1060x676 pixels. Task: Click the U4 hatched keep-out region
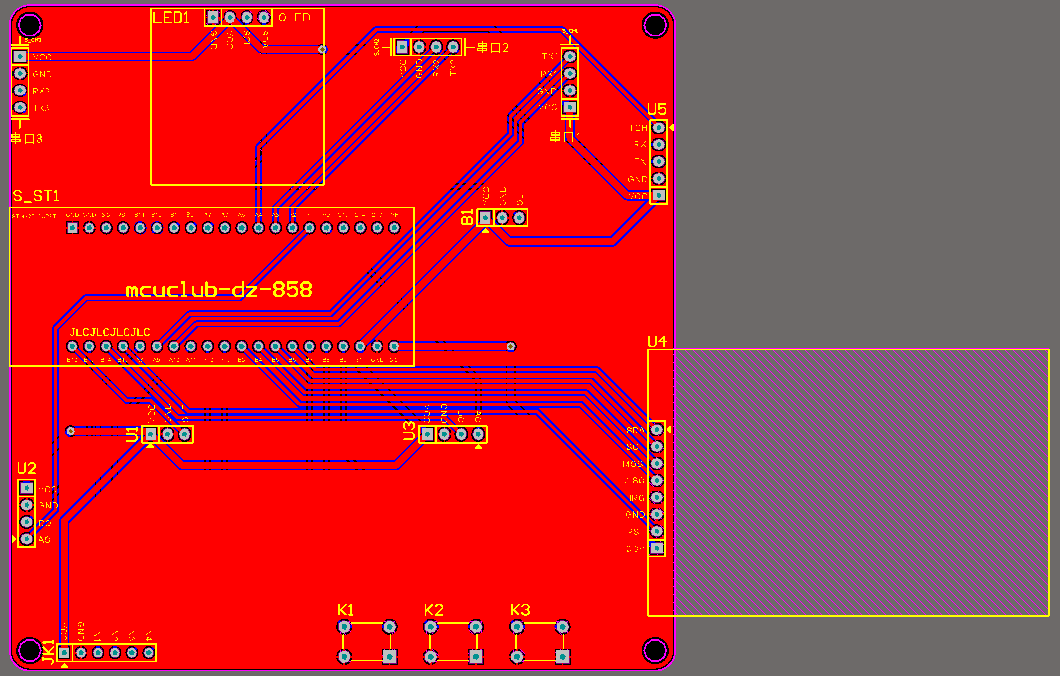click(861, 482)
